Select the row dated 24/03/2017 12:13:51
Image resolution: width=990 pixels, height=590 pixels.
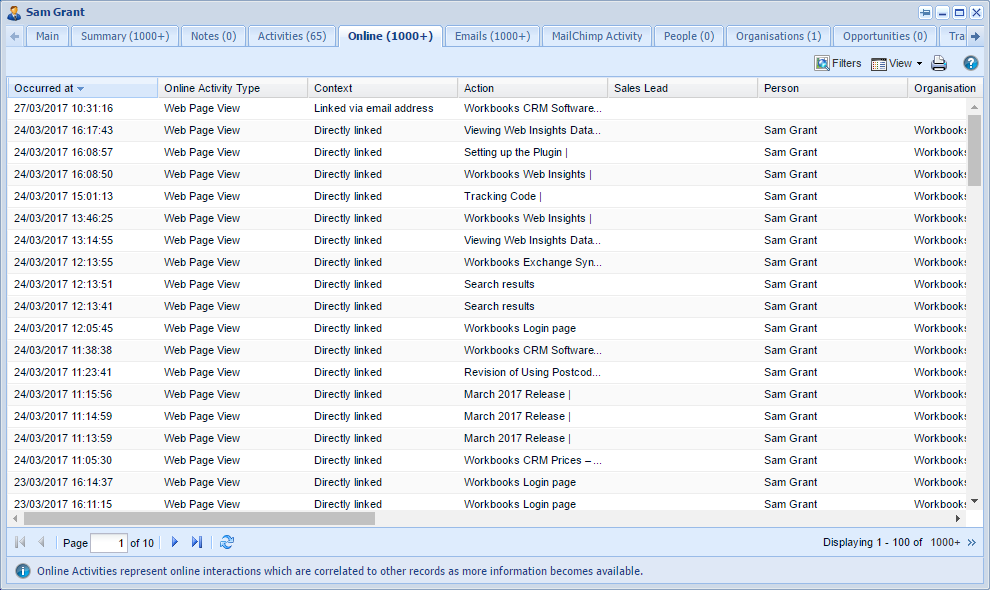tap(487, 284)
